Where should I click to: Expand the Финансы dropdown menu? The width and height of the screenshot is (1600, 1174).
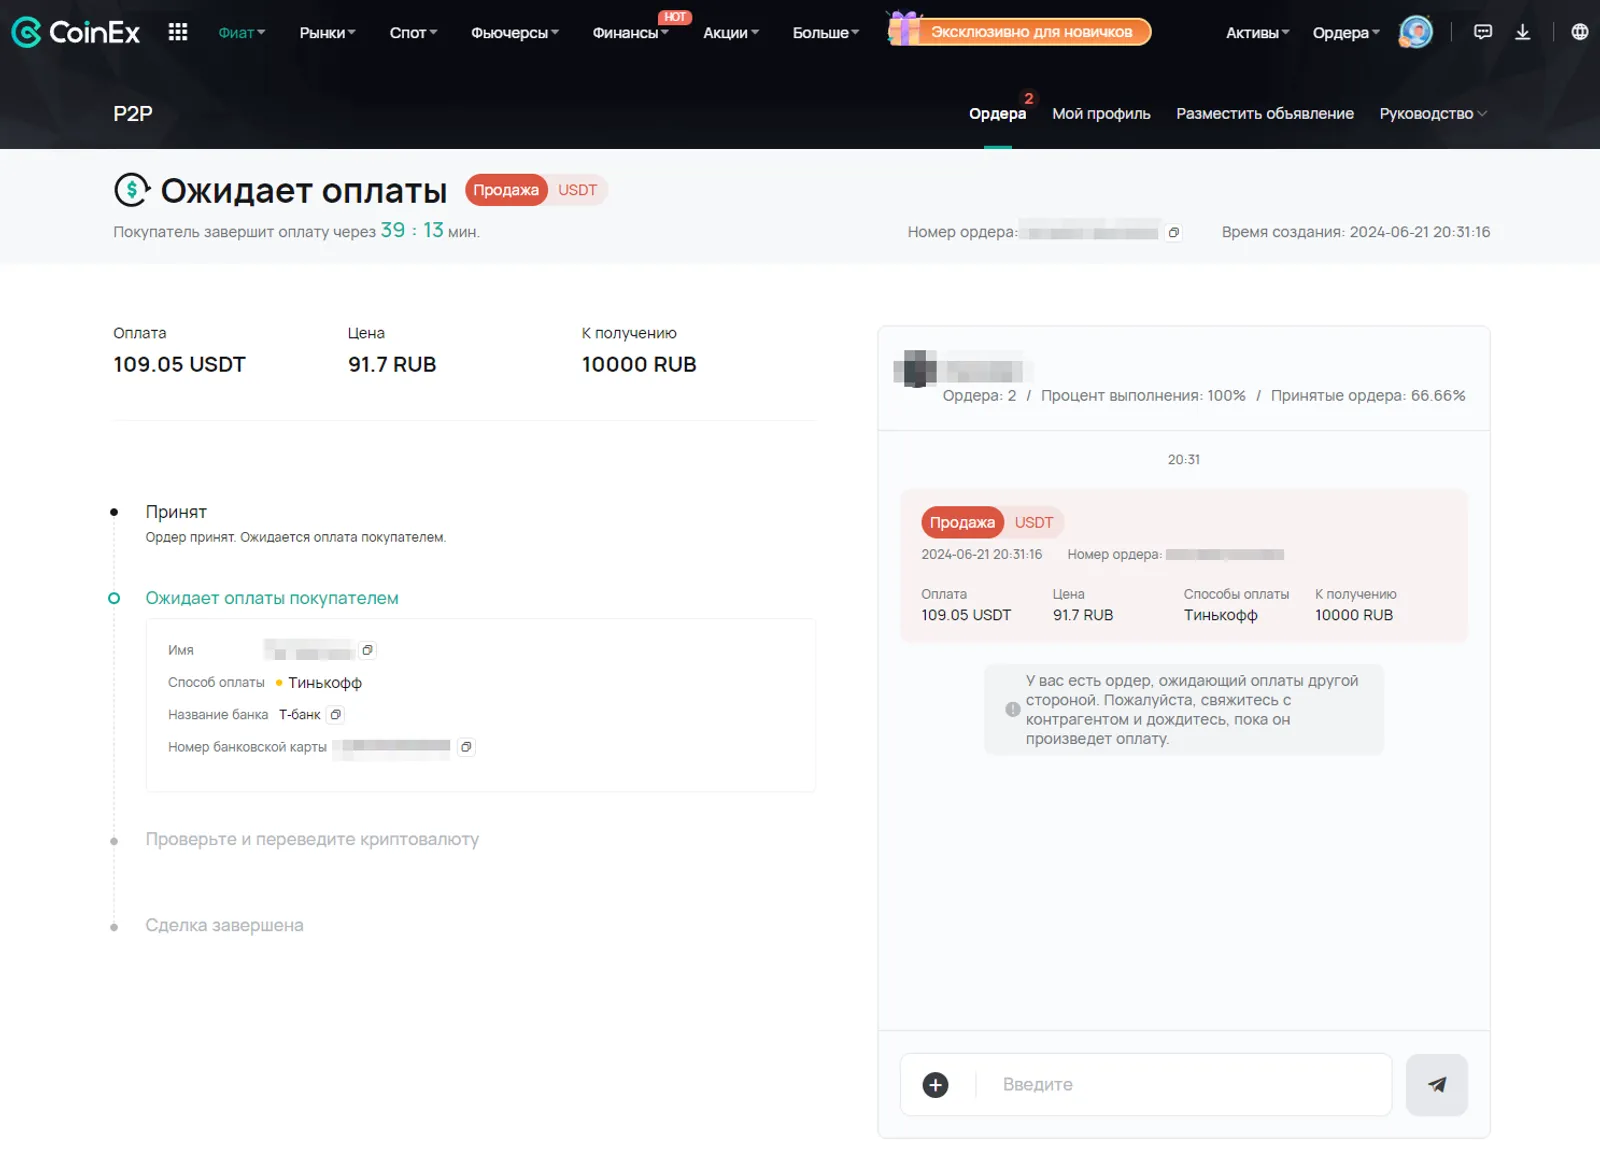click(x=630, y=32)
